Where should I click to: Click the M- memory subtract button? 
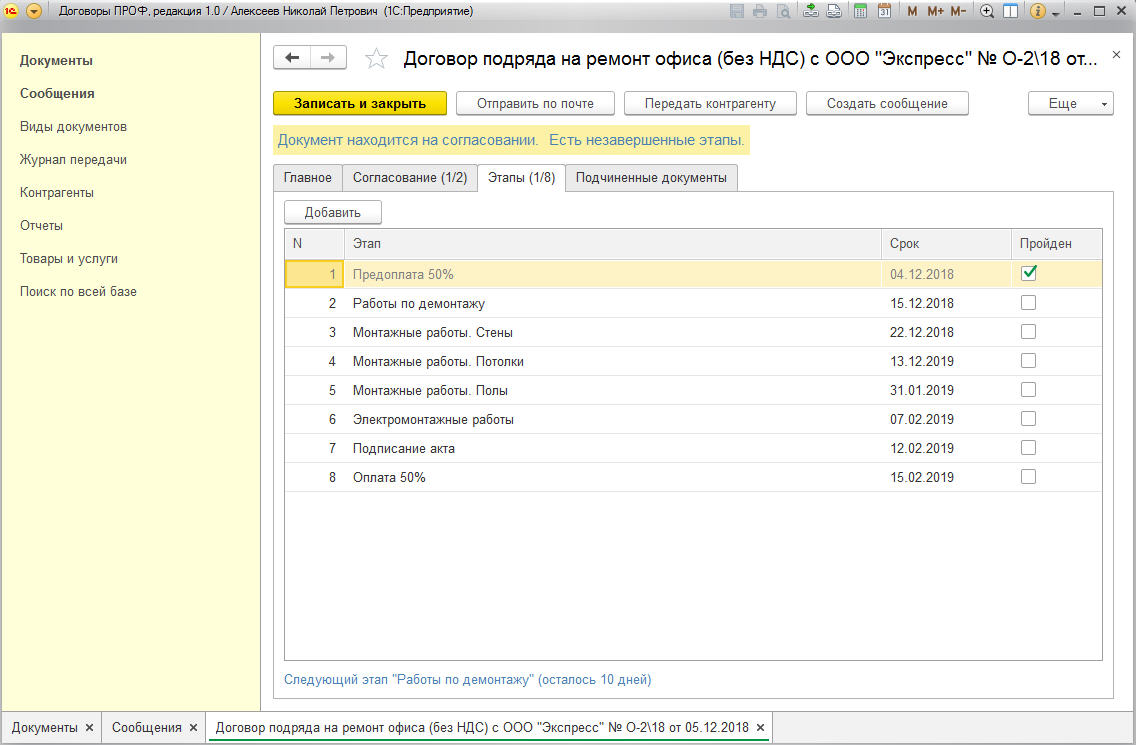958,11
